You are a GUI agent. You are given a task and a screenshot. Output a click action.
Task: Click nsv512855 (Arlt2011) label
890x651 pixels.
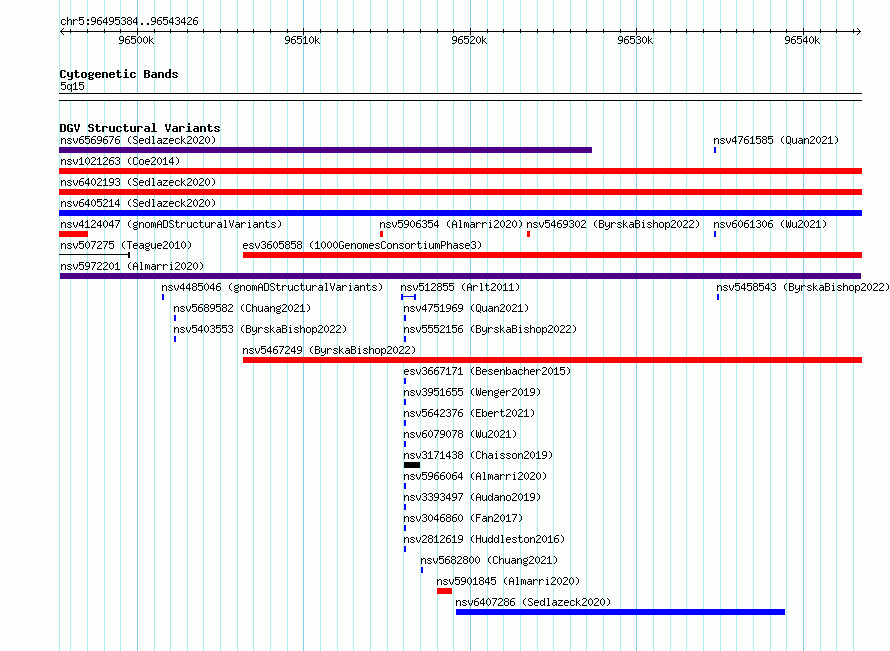click(460, 287)
